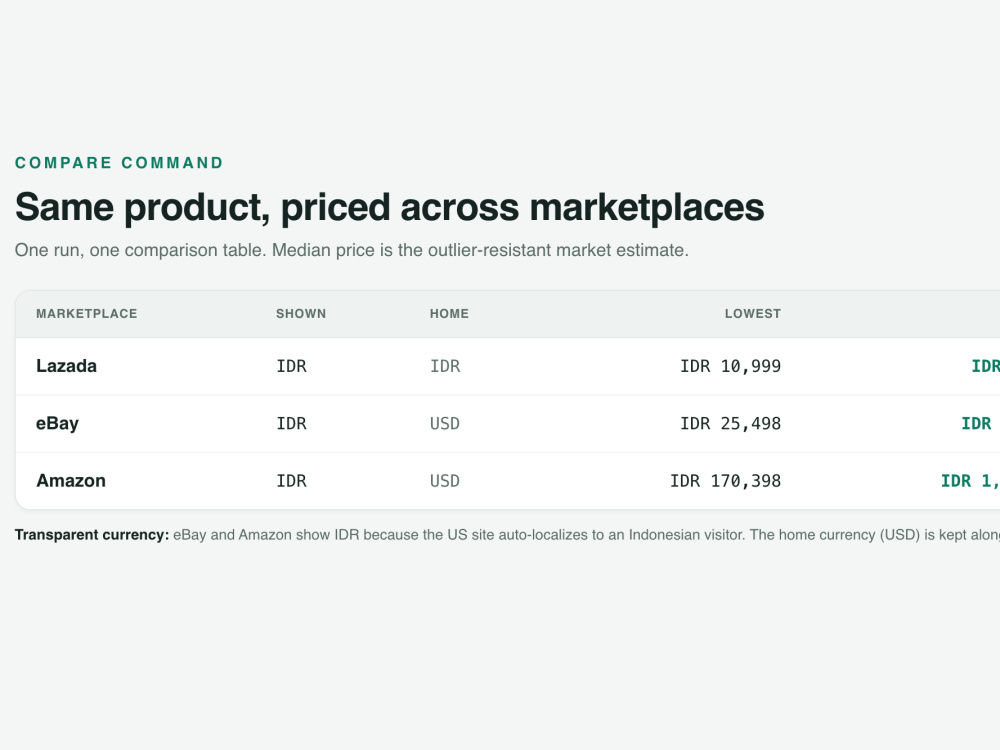The width and height of the screenshot is (1000, 750).
Task: Select the Amazon marketplace row
Action: [x=508, y=481]
